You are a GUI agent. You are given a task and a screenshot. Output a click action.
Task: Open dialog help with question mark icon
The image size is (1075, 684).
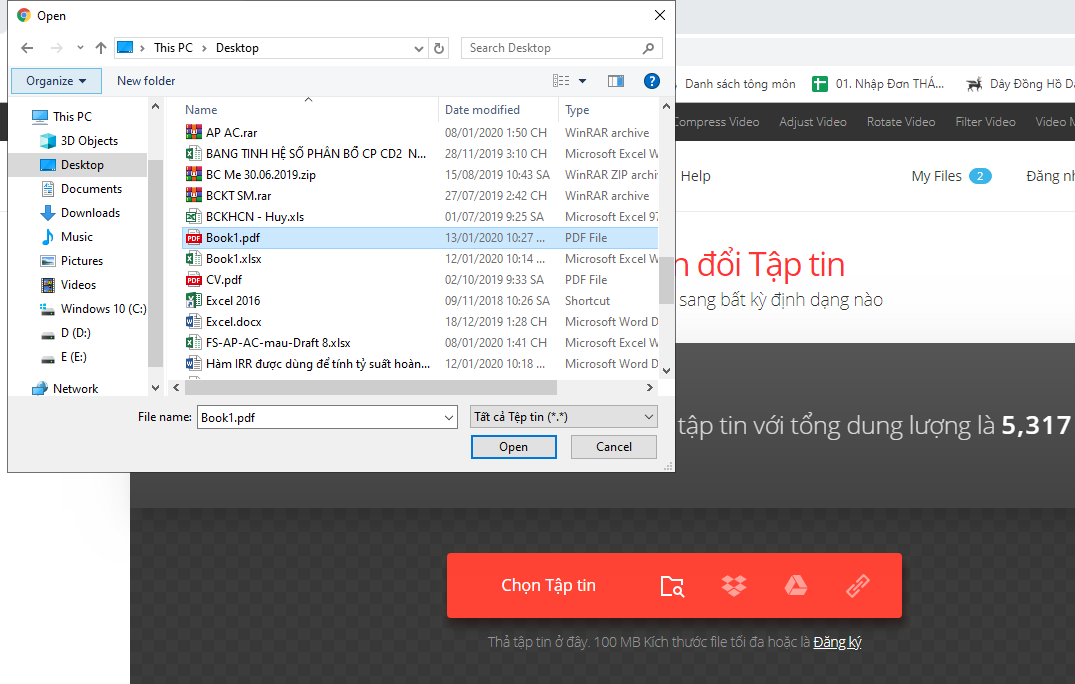[651, 81]
